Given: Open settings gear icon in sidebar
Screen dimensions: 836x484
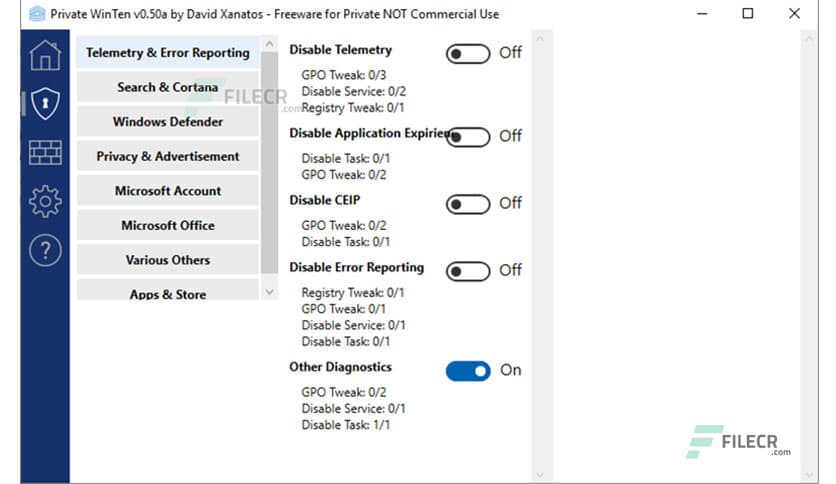Looking at the screenshot, I should [45, 202].
